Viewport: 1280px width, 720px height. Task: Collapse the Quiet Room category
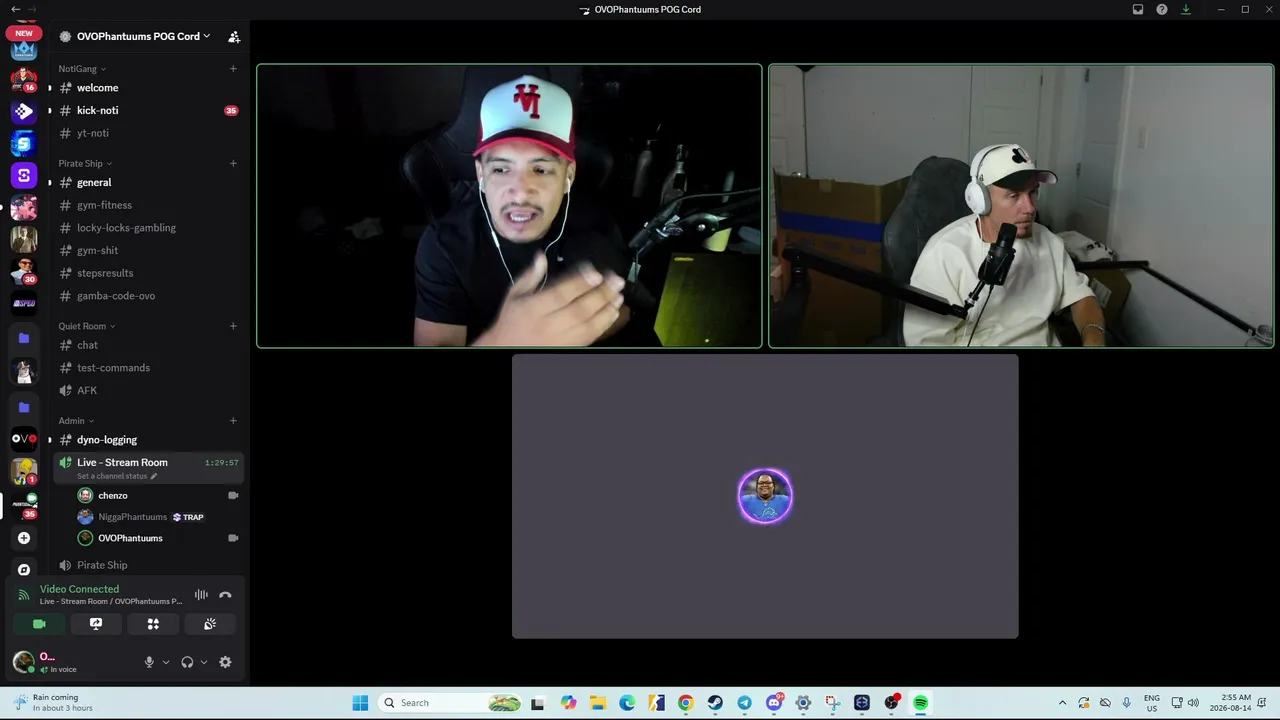pos(87,326)
